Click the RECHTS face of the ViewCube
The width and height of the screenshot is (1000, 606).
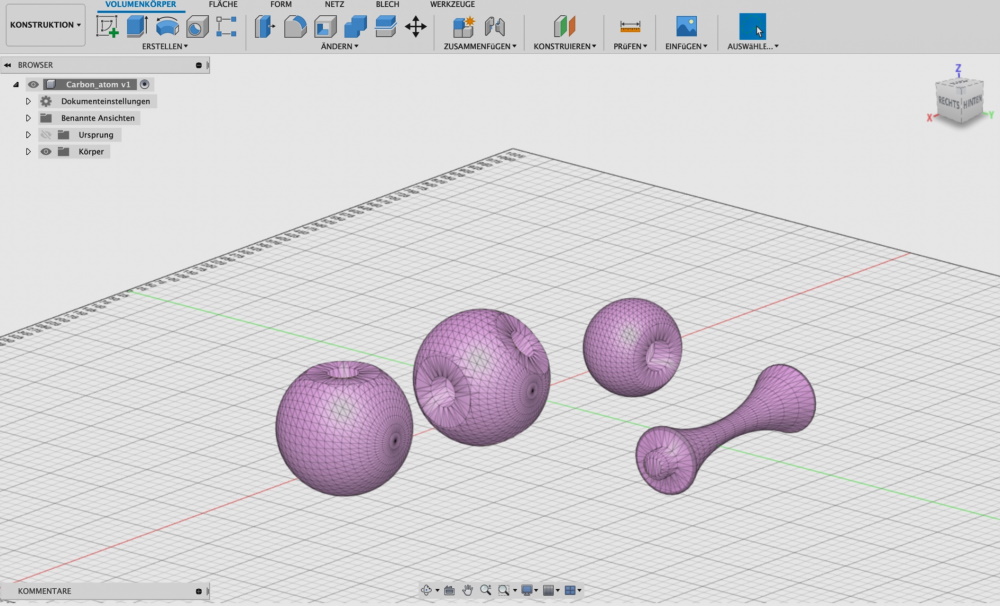[x=948, y=102]
